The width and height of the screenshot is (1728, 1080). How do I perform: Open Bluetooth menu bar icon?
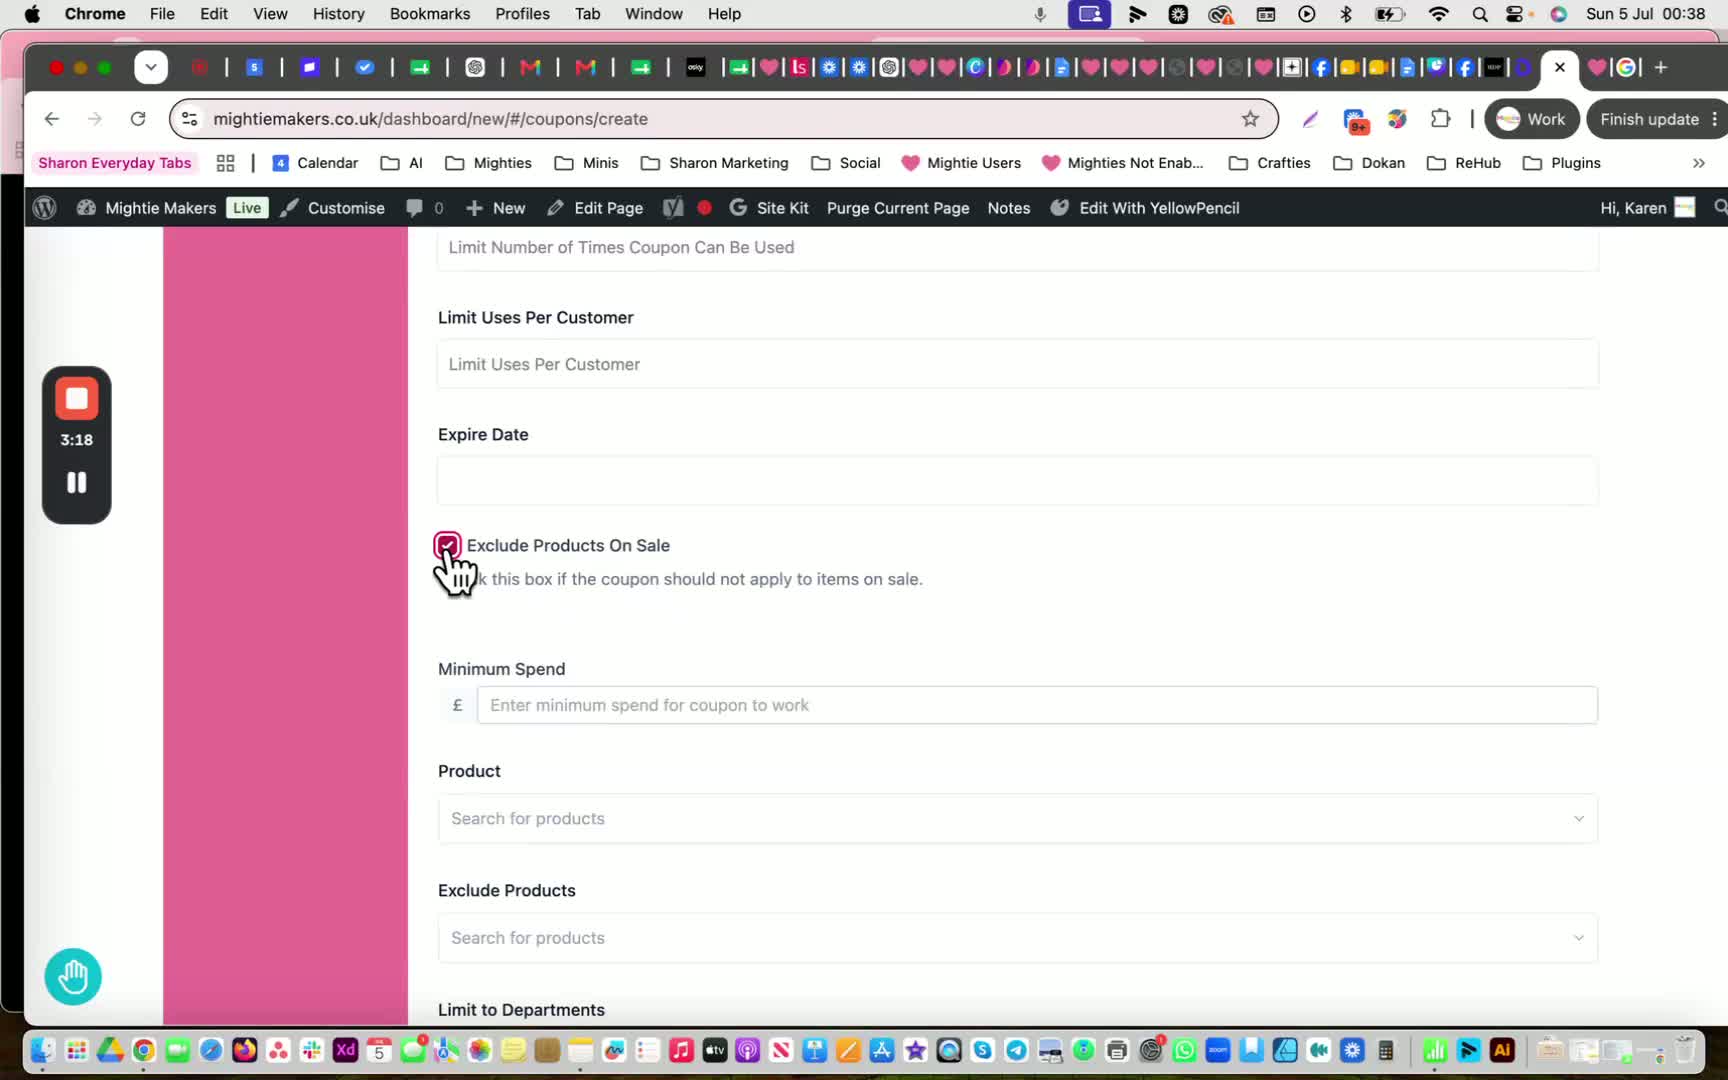point(1346,14)
